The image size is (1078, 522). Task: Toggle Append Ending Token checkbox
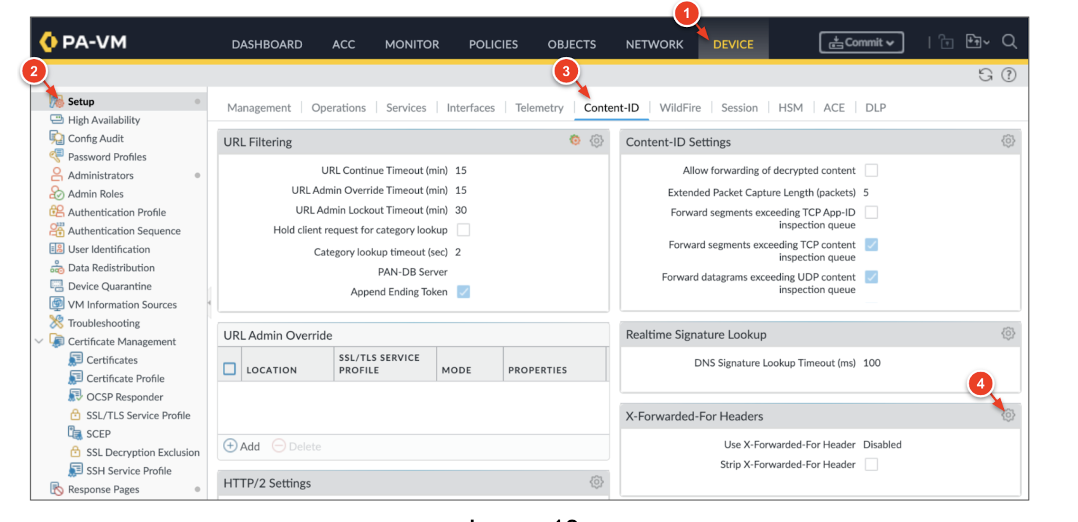point(463,292)
